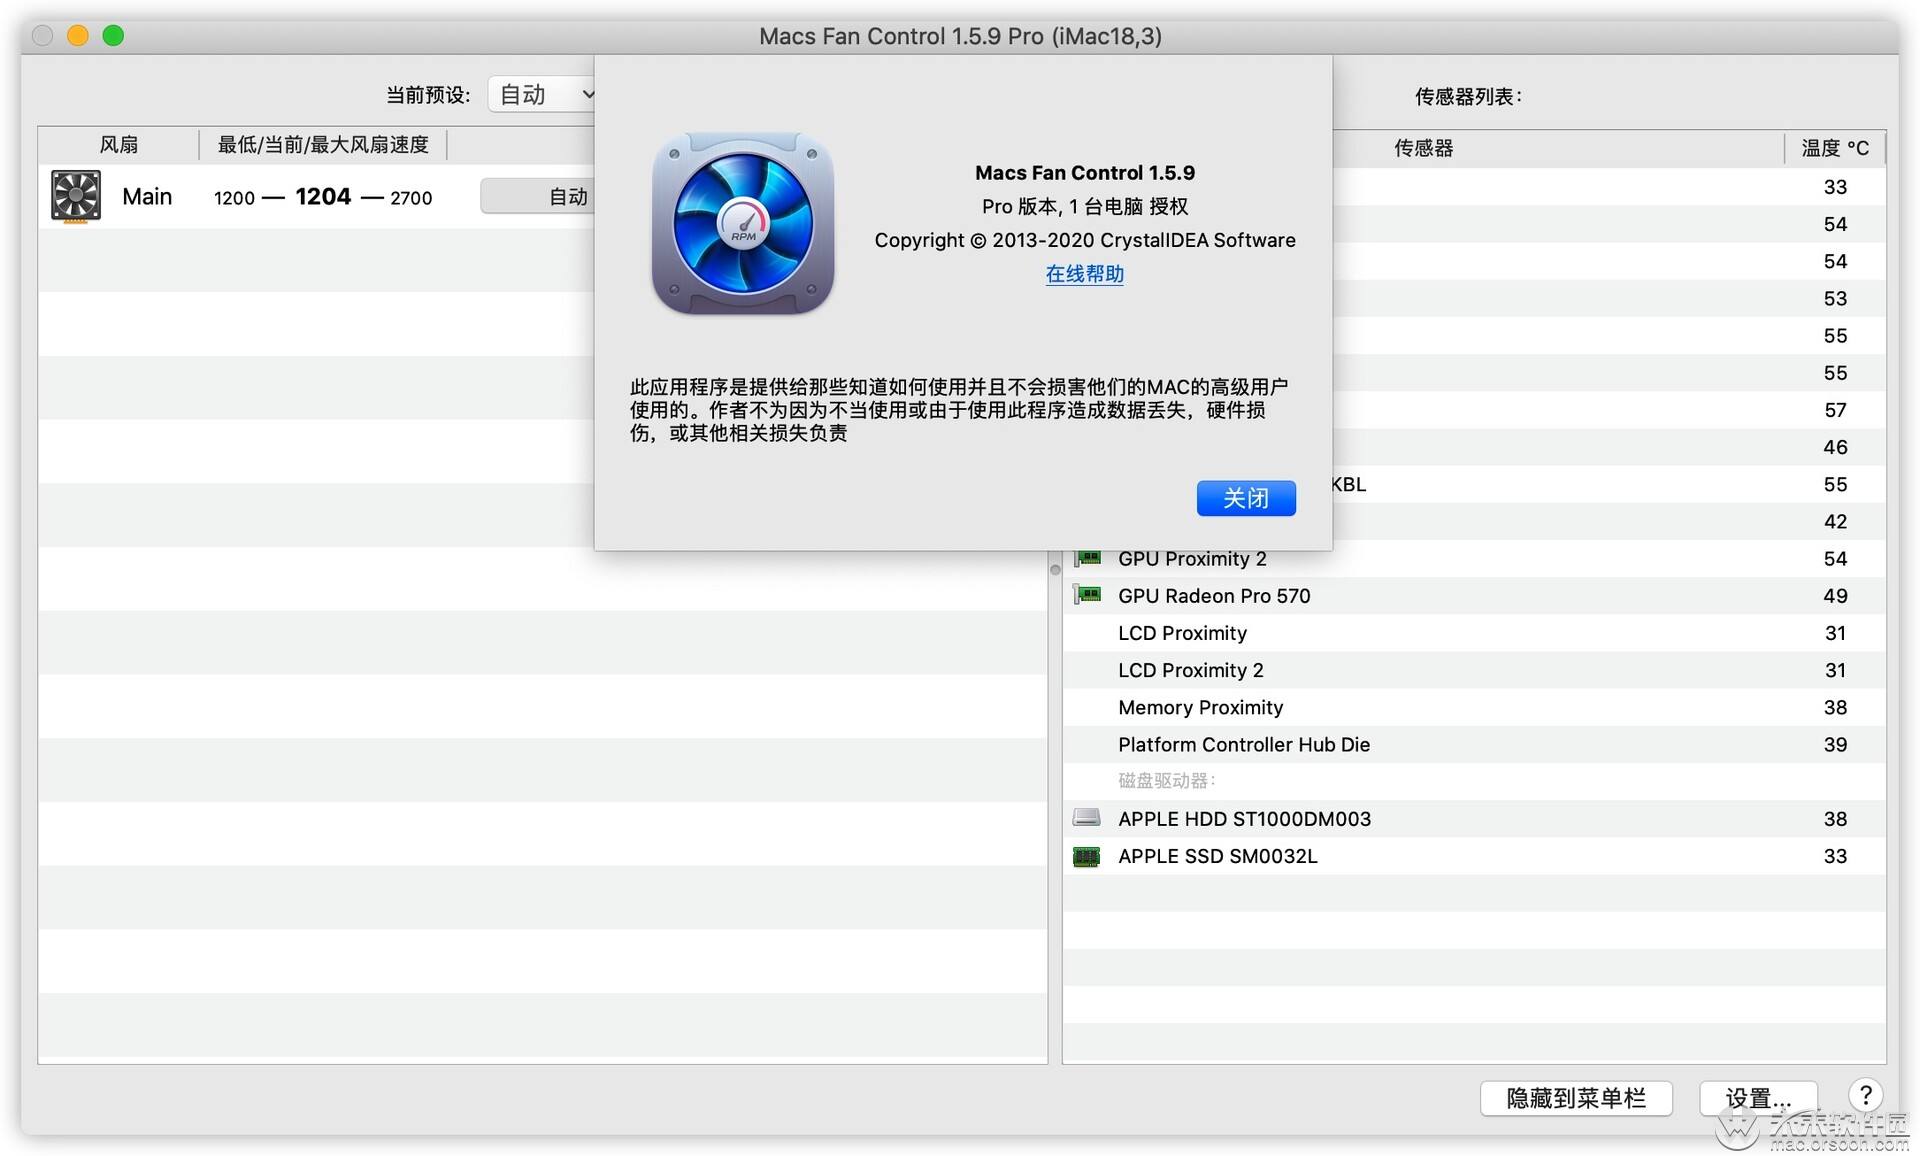Viewport: 1920px width, 1156px height.
Task: Click the 49 temperature of GPU Radeon Pro 570
Action: [x=1835, y=596]
